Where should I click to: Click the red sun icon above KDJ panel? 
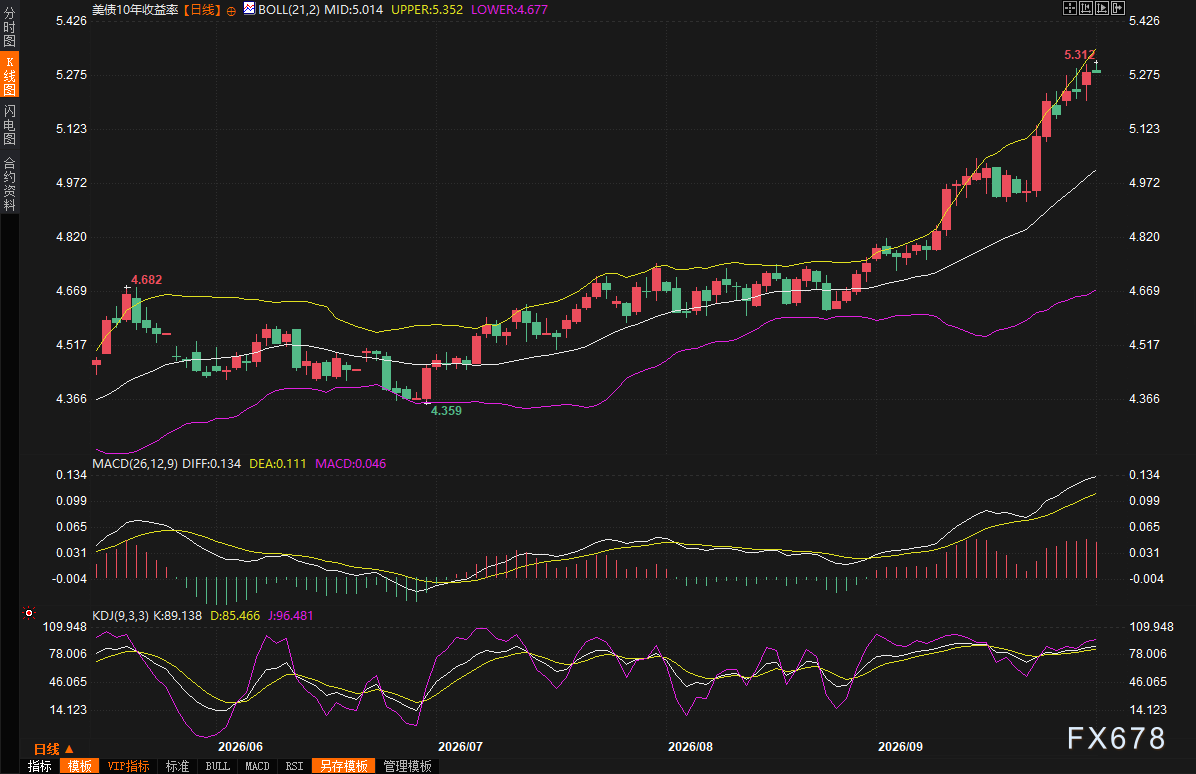click(29, 613)
